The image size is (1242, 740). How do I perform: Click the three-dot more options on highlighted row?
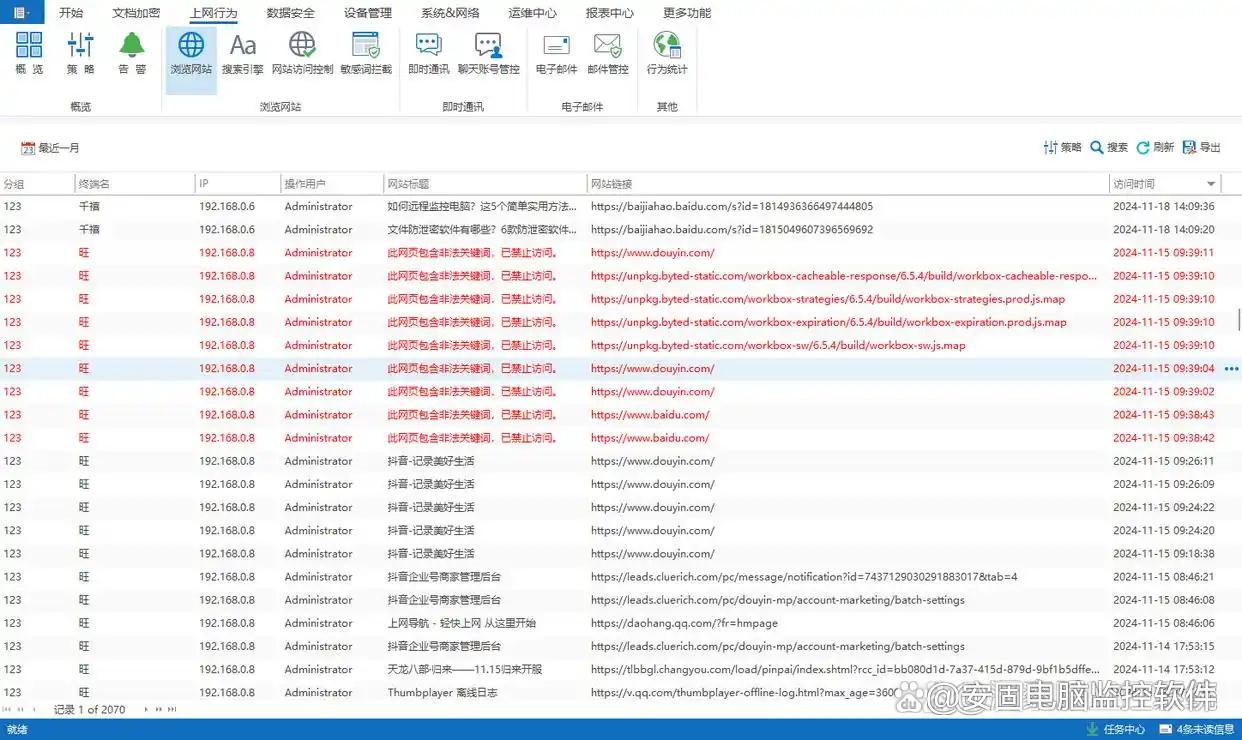pos(1231,369)
